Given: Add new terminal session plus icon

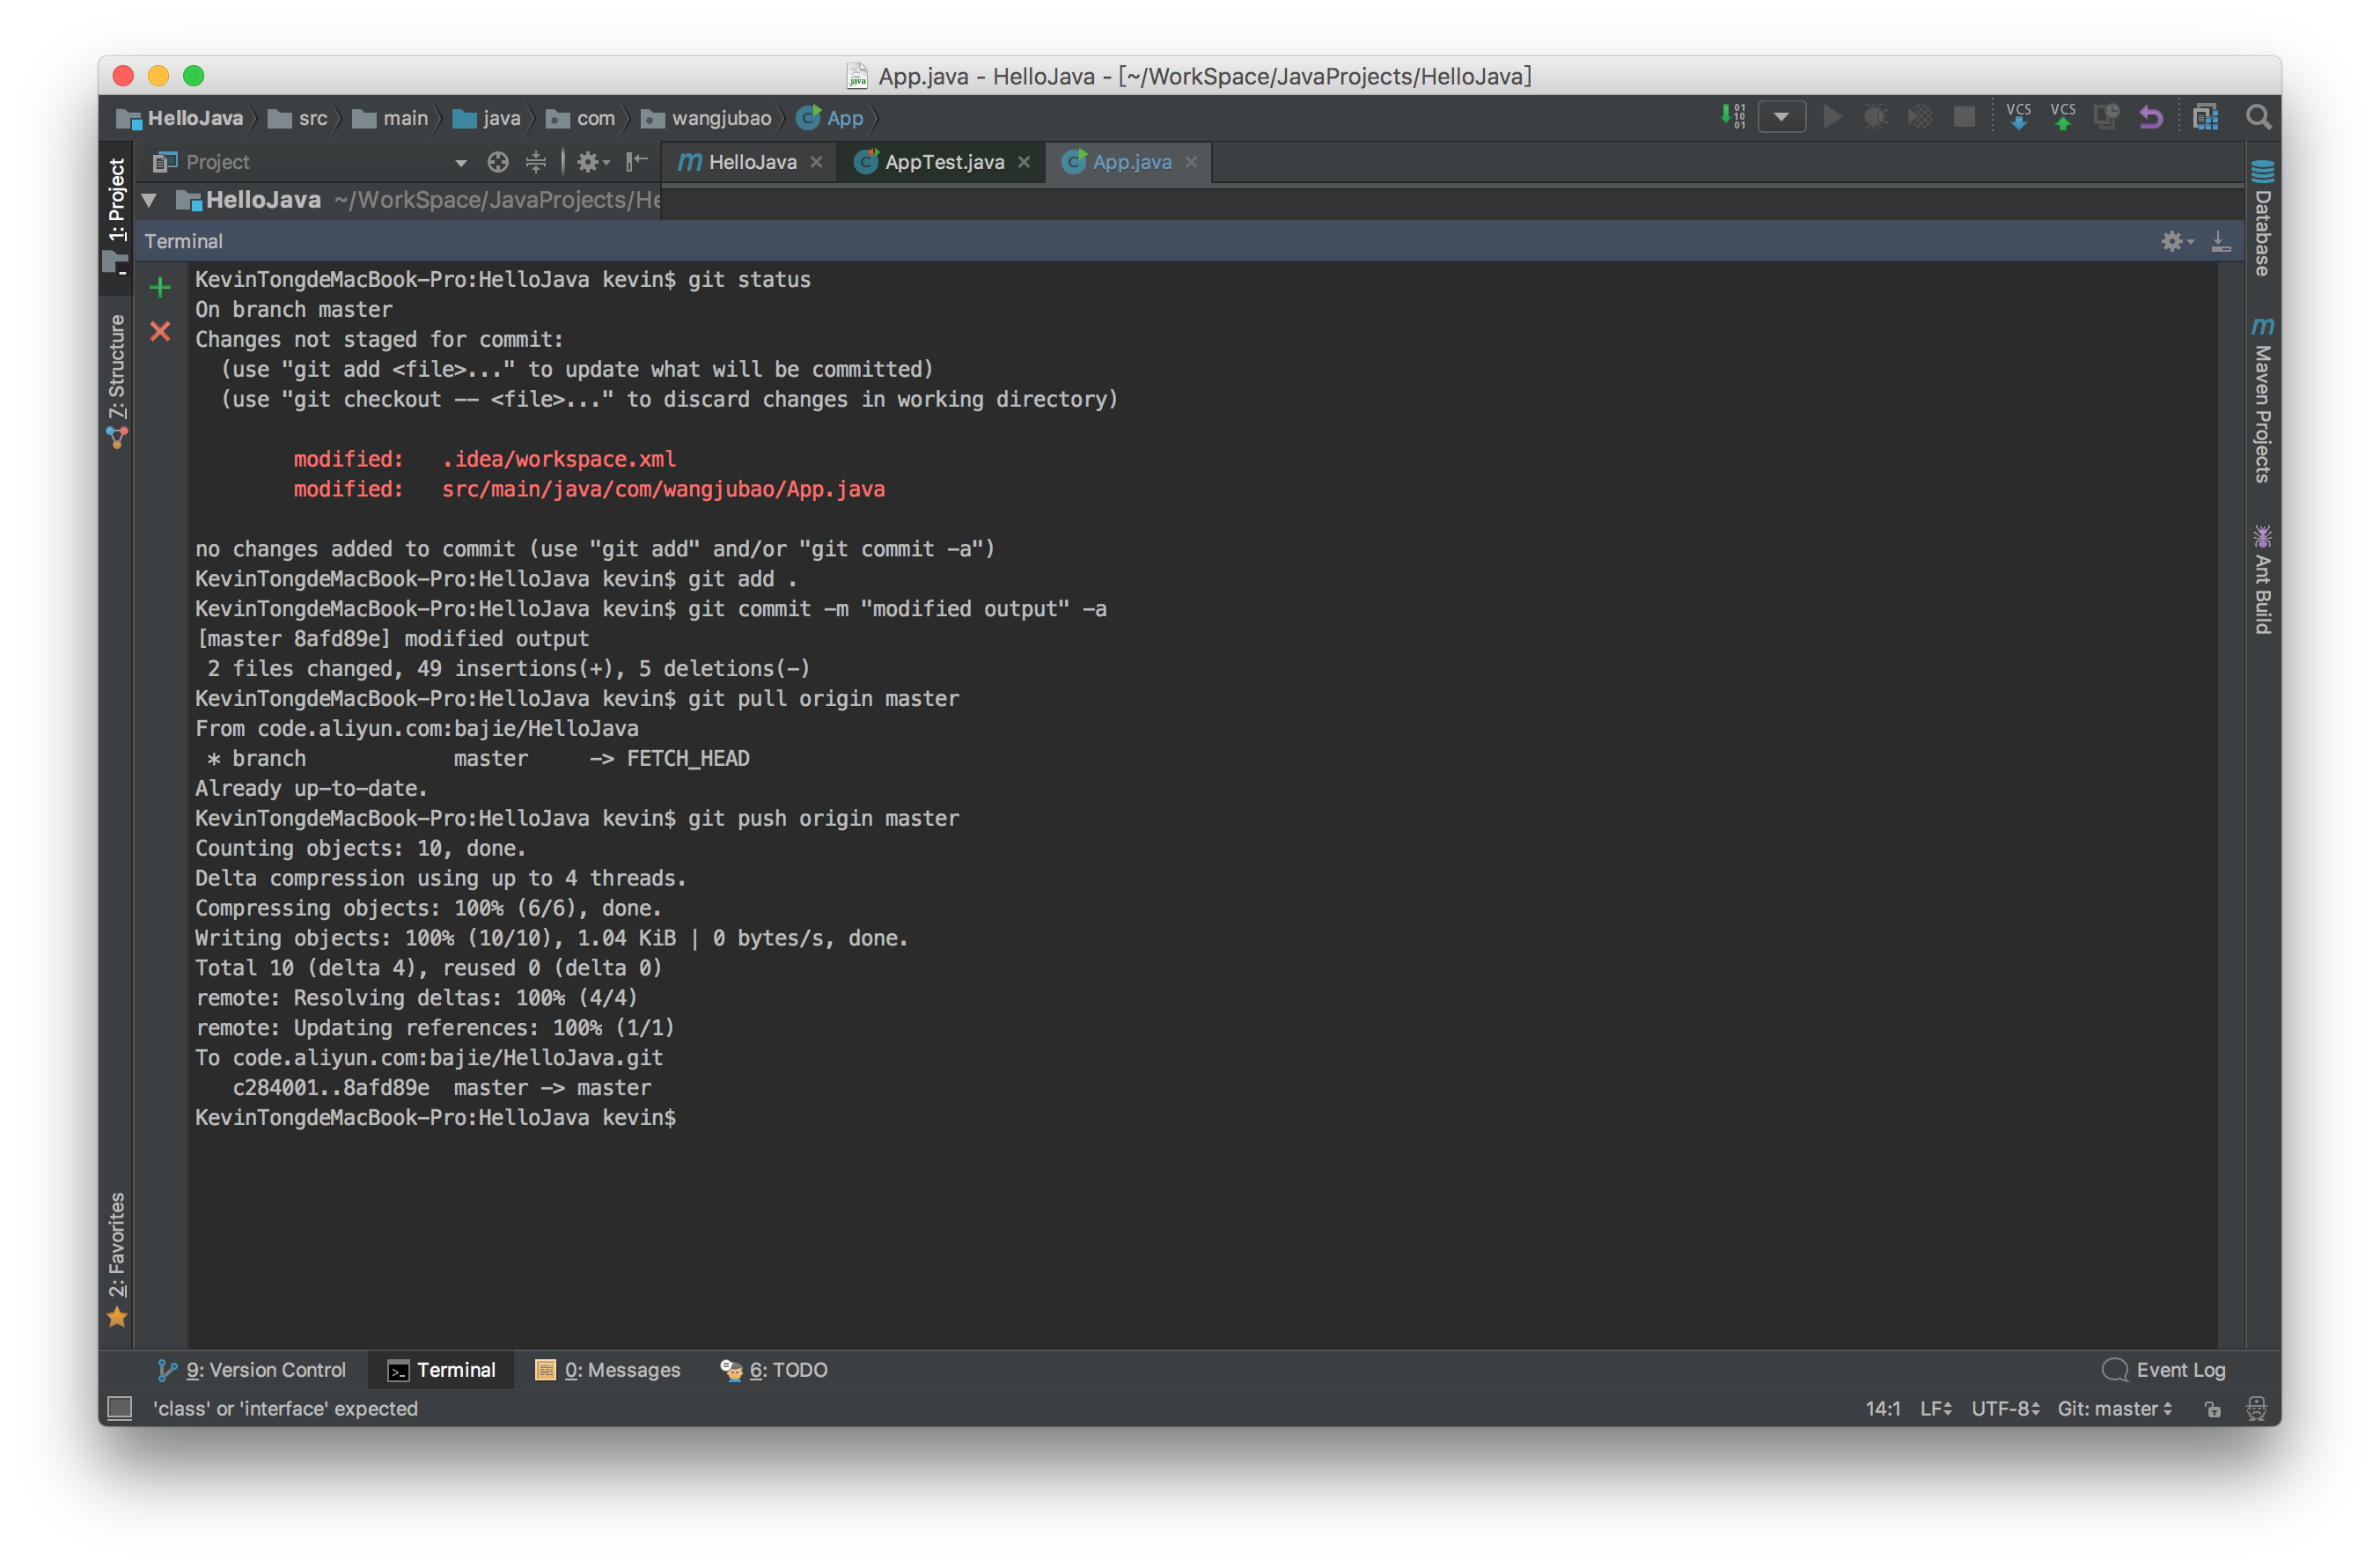Looking at the screenshot, I should (160, 288).
